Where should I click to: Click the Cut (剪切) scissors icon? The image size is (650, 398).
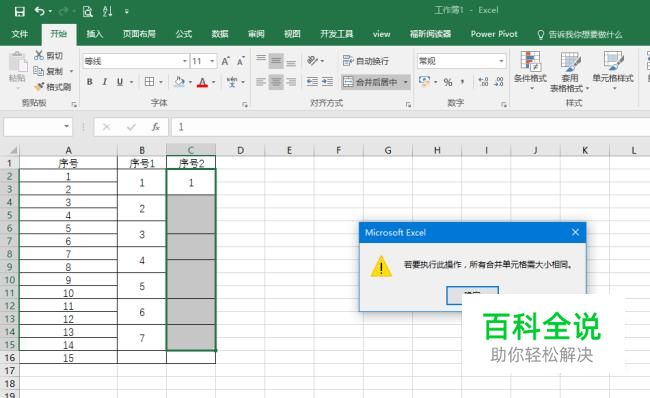click(x=39, y=55)
